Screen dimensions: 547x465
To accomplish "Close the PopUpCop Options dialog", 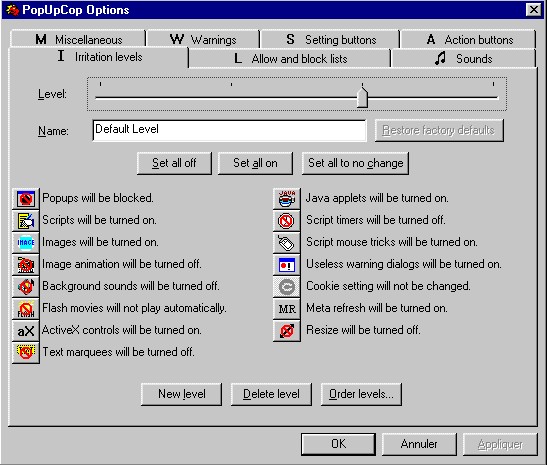I will point(533,9).
